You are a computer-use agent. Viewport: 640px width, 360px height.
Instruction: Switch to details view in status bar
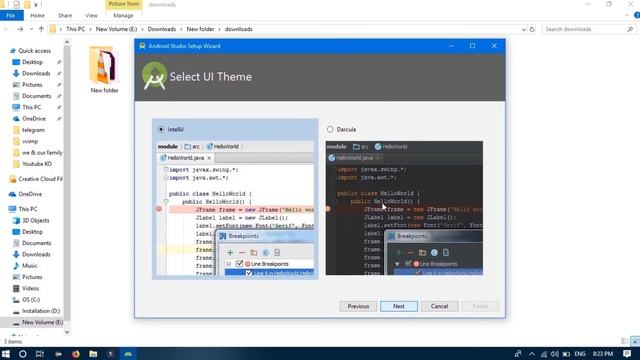click(624, 341)
